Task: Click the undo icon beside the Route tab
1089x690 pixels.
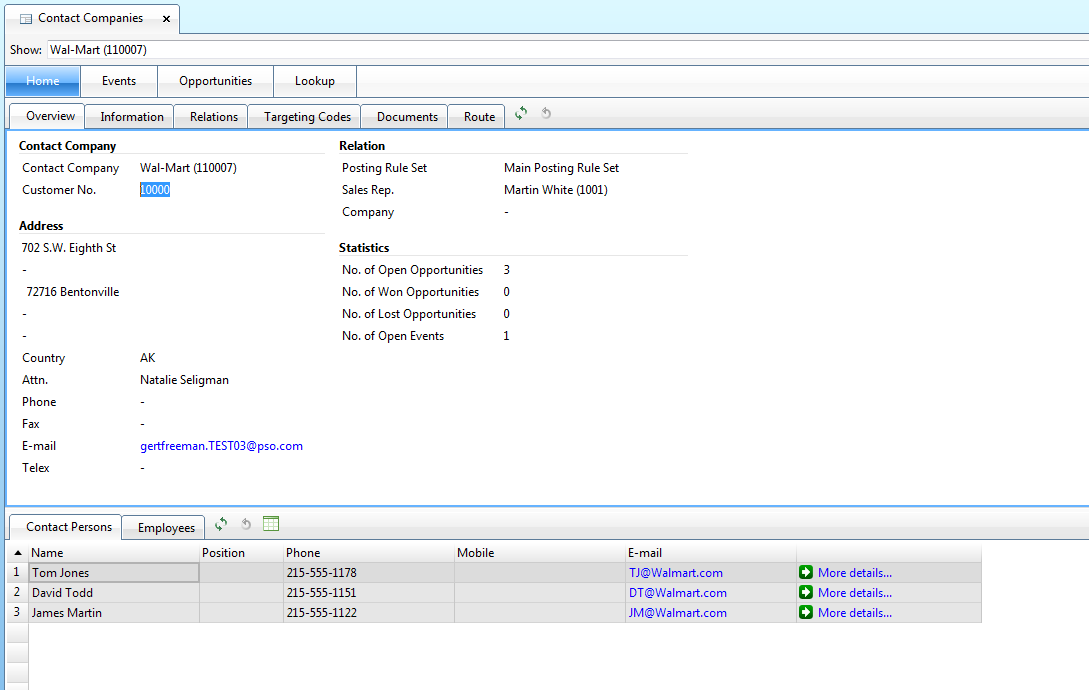Action: click(546, 114)
